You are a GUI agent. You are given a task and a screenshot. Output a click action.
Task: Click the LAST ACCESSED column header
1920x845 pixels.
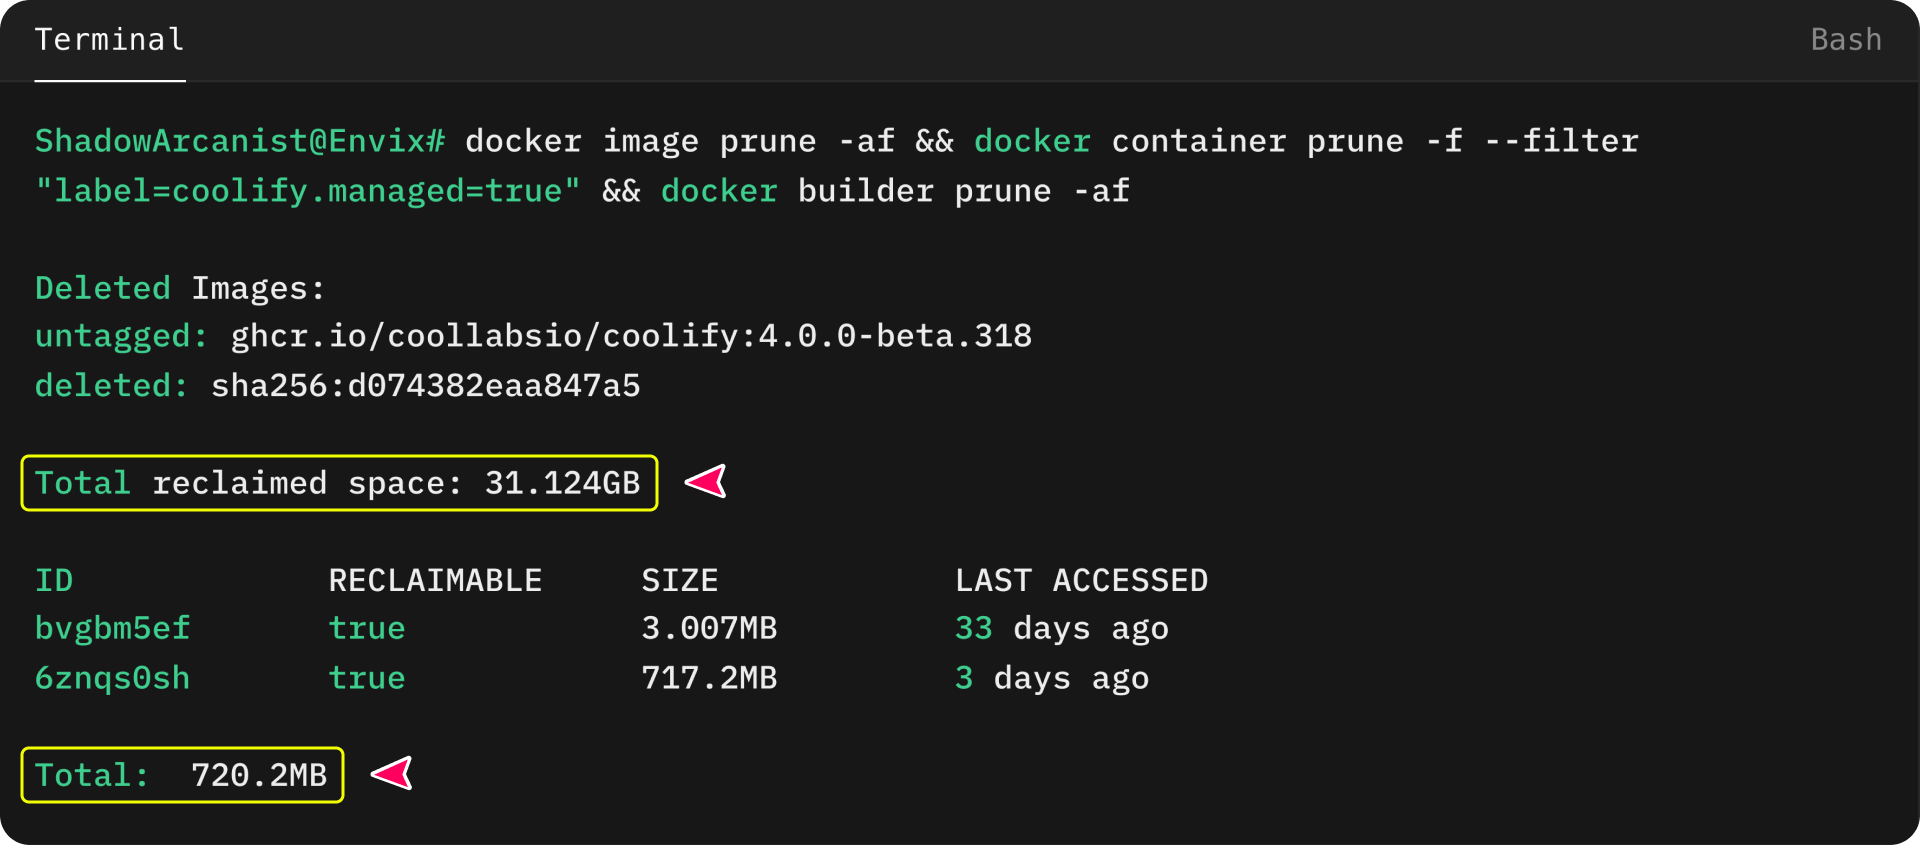click(1082, 581)
